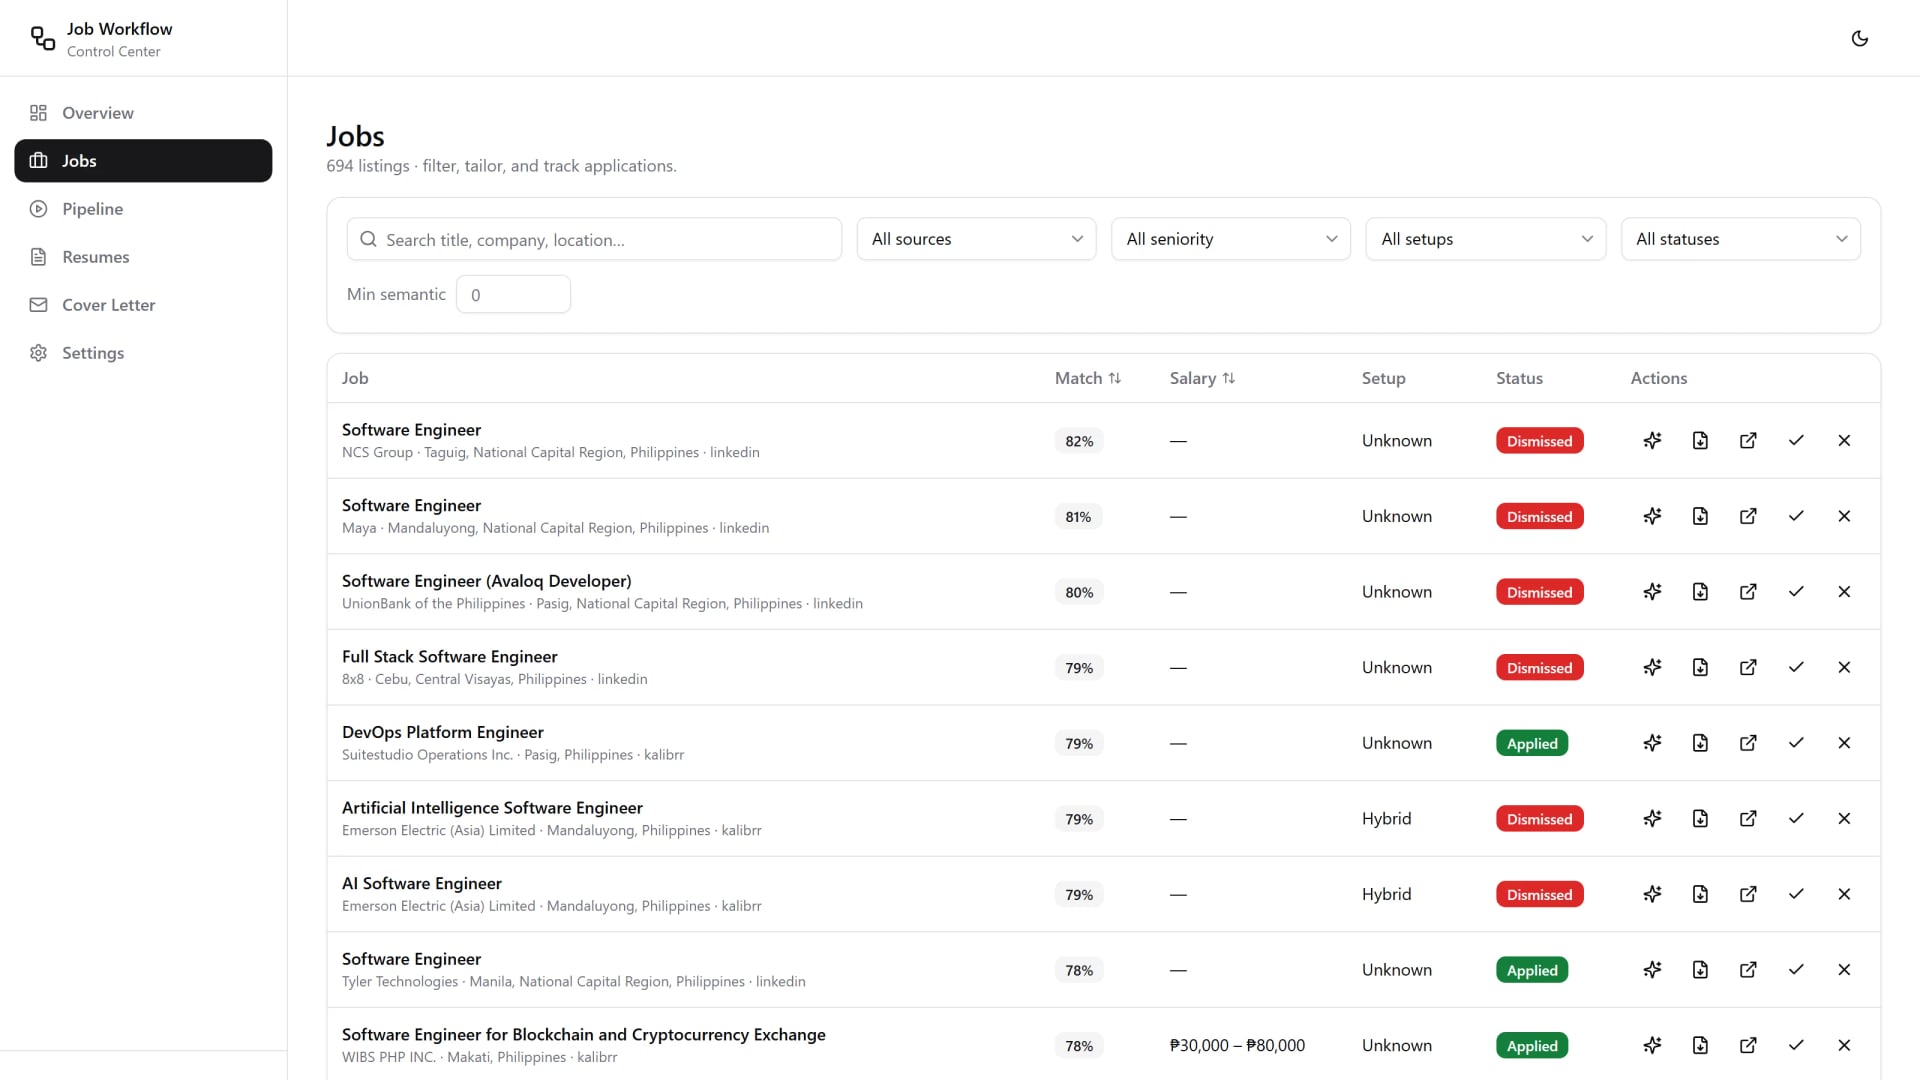Open external link for AI Software Engineer
1920x1080 pixels.
(1748, 894)
